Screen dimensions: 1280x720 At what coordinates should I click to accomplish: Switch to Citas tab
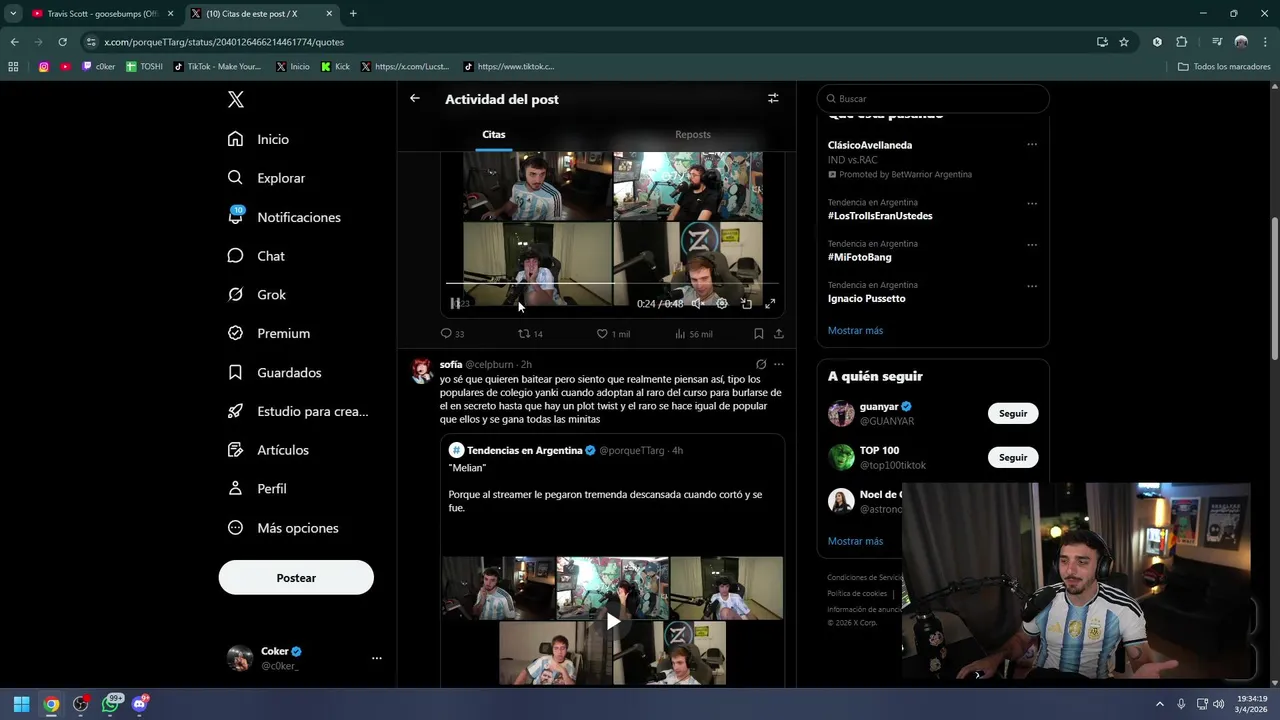(494, 134)
